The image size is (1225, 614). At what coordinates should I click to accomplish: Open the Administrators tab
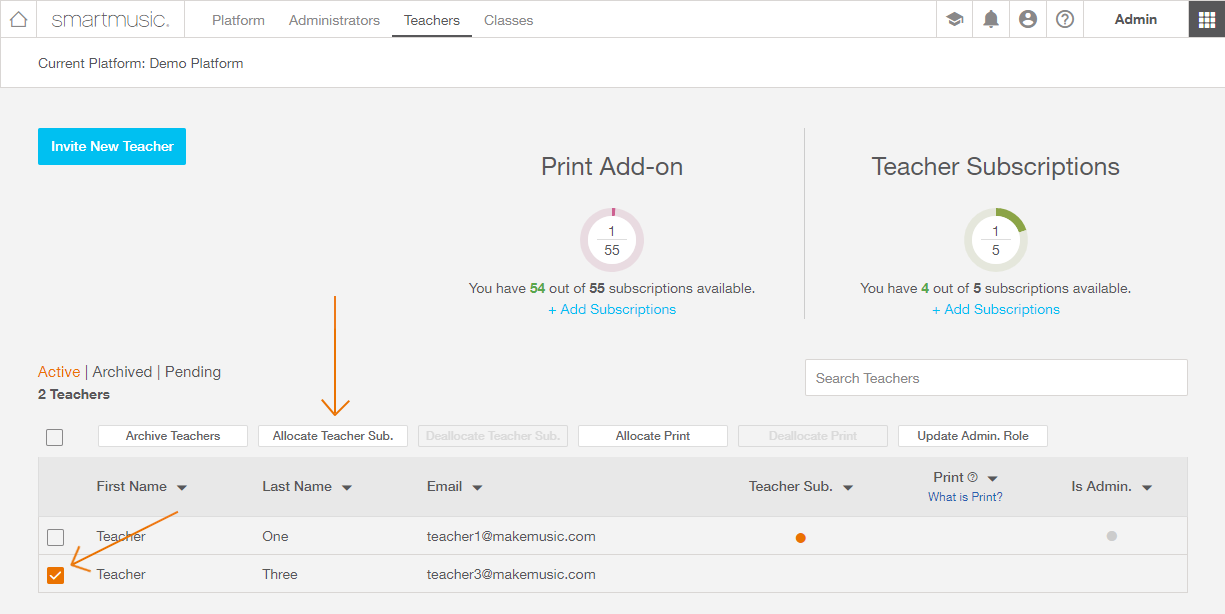click(334, 20)
